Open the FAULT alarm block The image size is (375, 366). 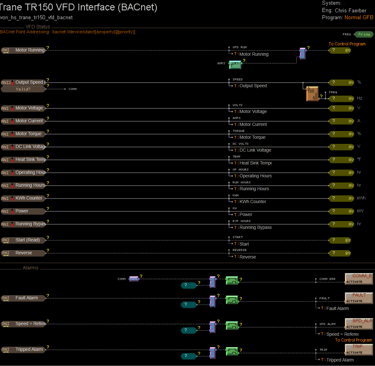click(x=359, y=298)
